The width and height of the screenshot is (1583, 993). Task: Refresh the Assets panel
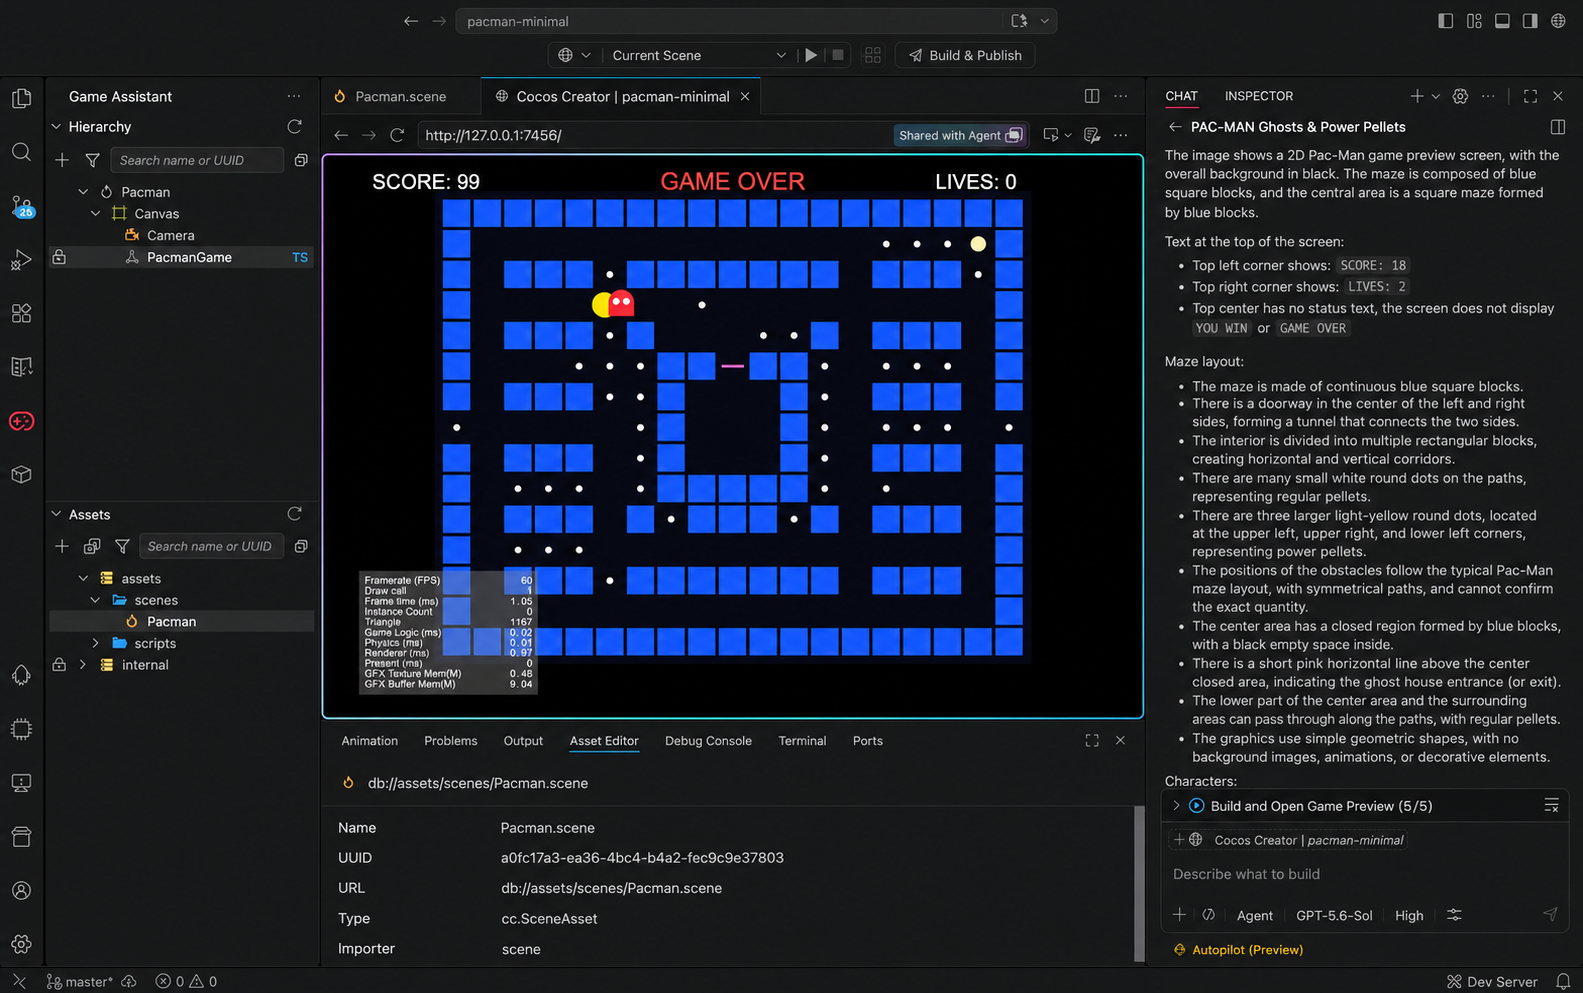click(x=294, y=514)
